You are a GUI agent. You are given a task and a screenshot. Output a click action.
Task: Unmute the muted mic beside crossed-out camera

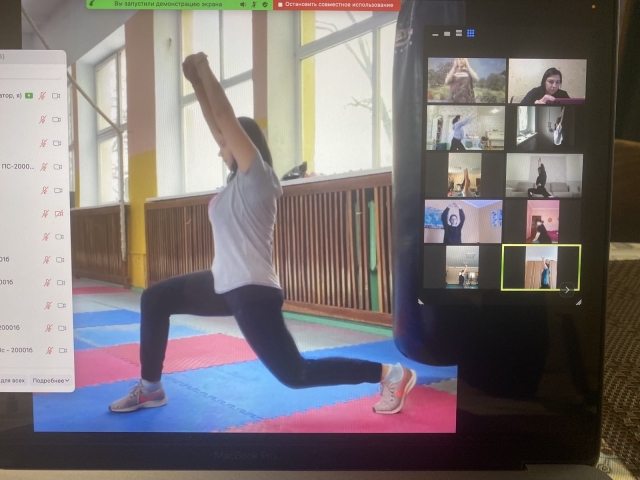point(45,213)
